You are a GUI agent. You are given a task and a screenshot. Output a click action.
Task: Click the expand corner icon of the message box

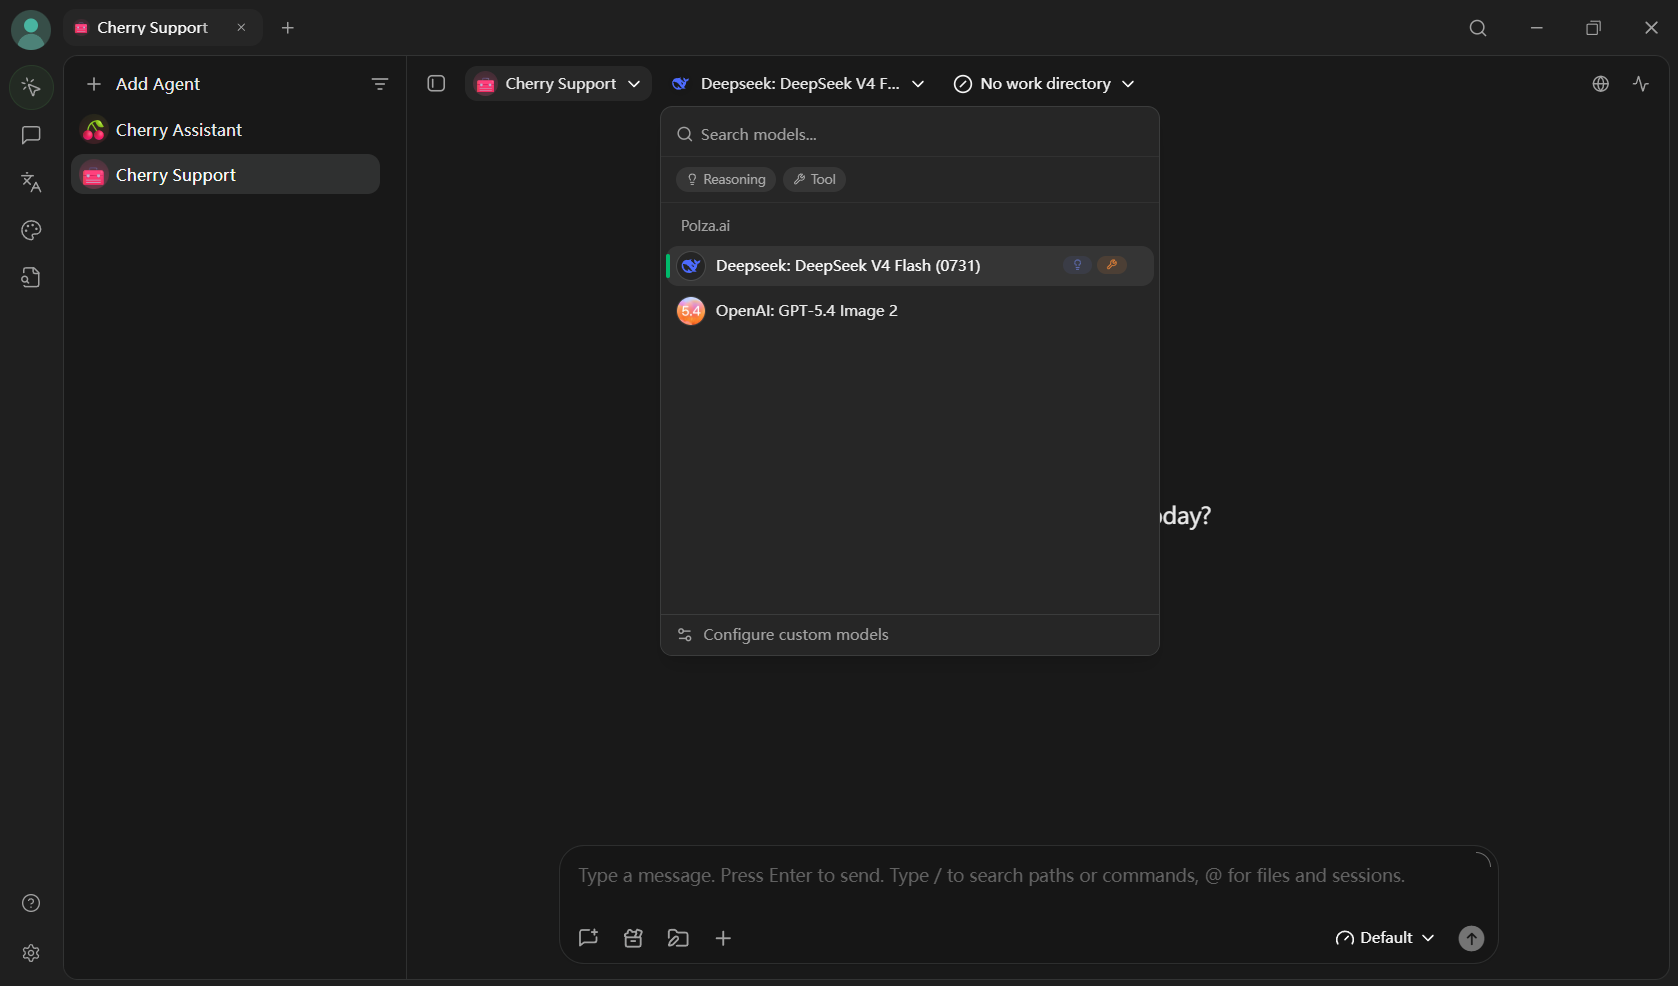(x=1483, y=859)
